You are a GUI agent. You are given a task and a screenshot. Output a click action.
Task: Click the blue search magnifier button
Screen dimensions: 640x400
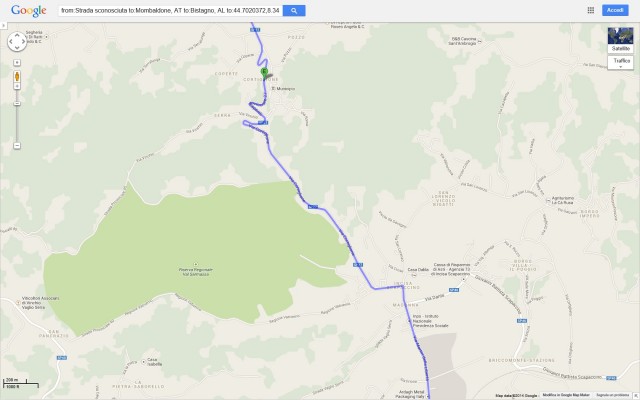(x=294, y=11)
